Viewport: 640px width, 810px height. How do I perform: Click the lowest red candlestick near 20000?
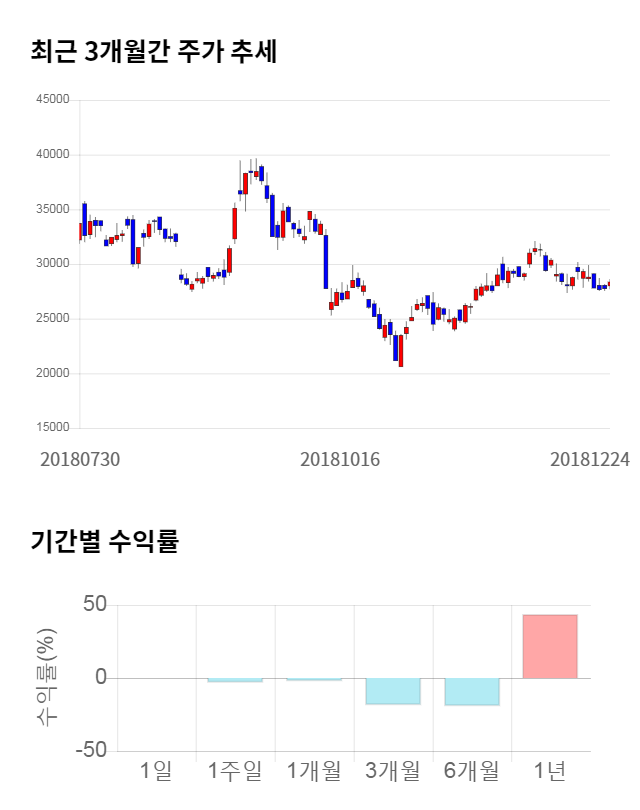point(401,351)
